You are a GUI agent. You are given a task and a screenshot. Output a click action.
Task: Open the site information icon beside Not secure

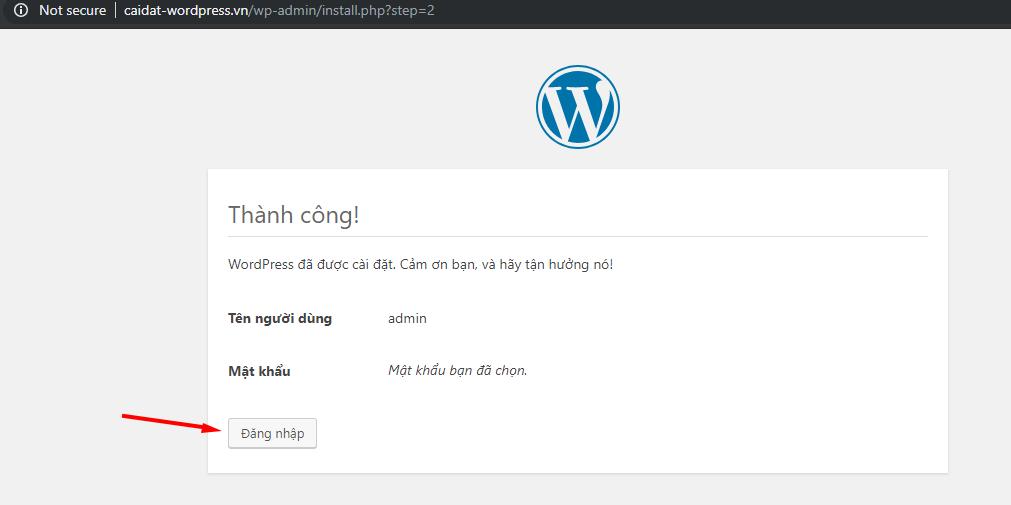coord(21,10)
